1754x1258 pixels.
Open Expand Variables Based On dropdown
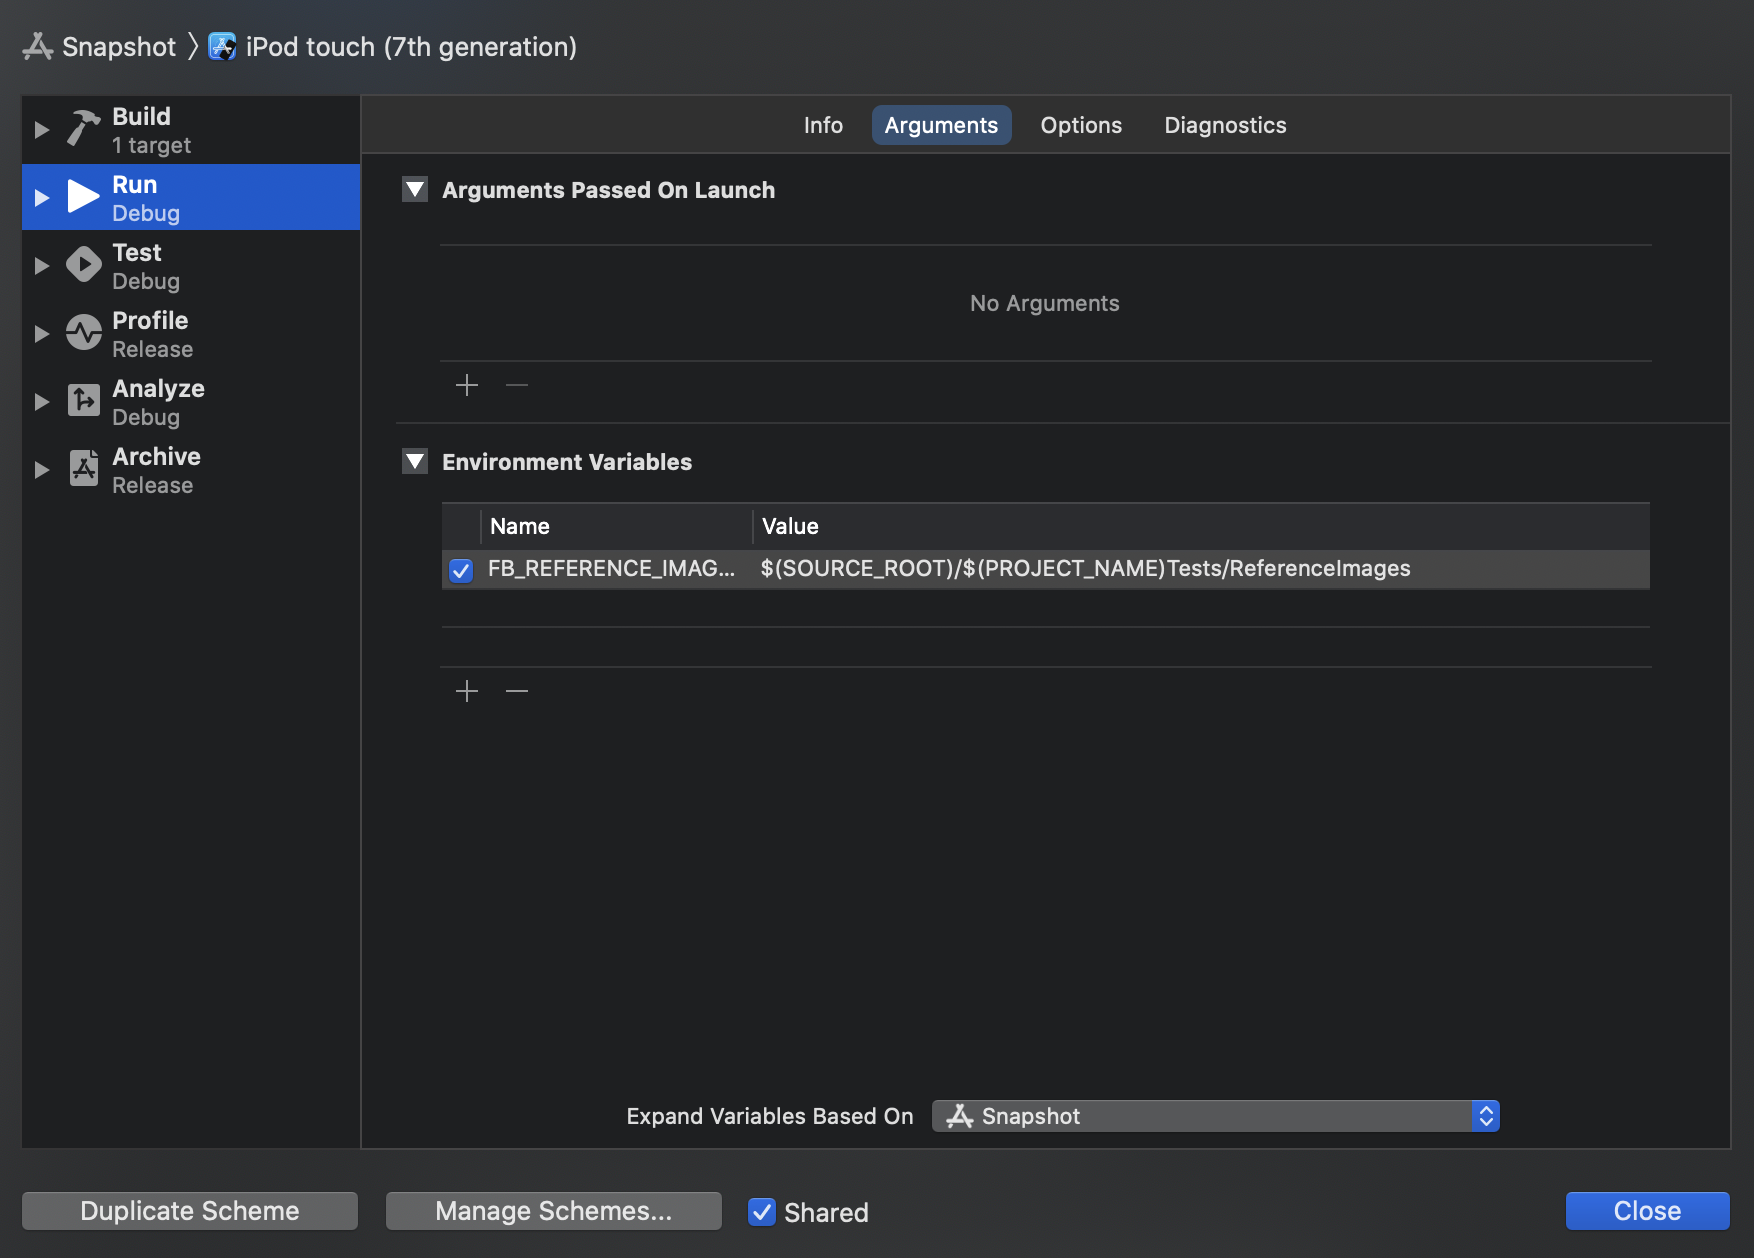click(x=1215, y=1116)
